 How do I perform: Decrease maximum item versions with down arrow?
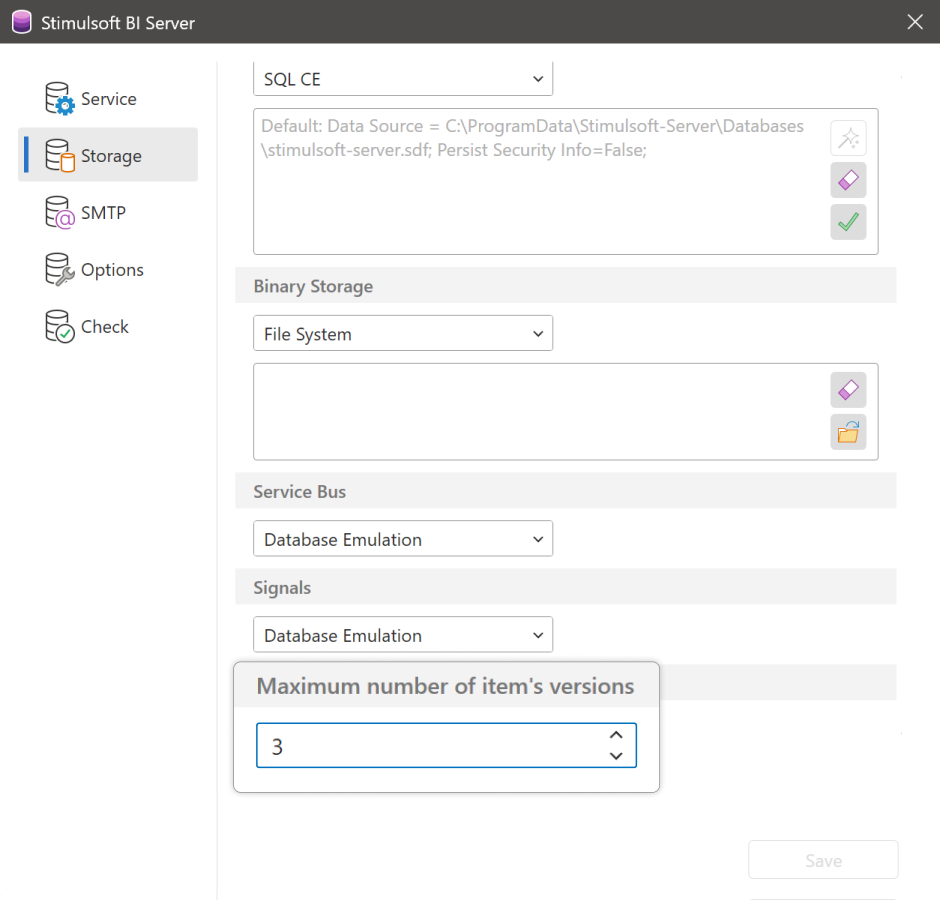[x=616, y=756]
